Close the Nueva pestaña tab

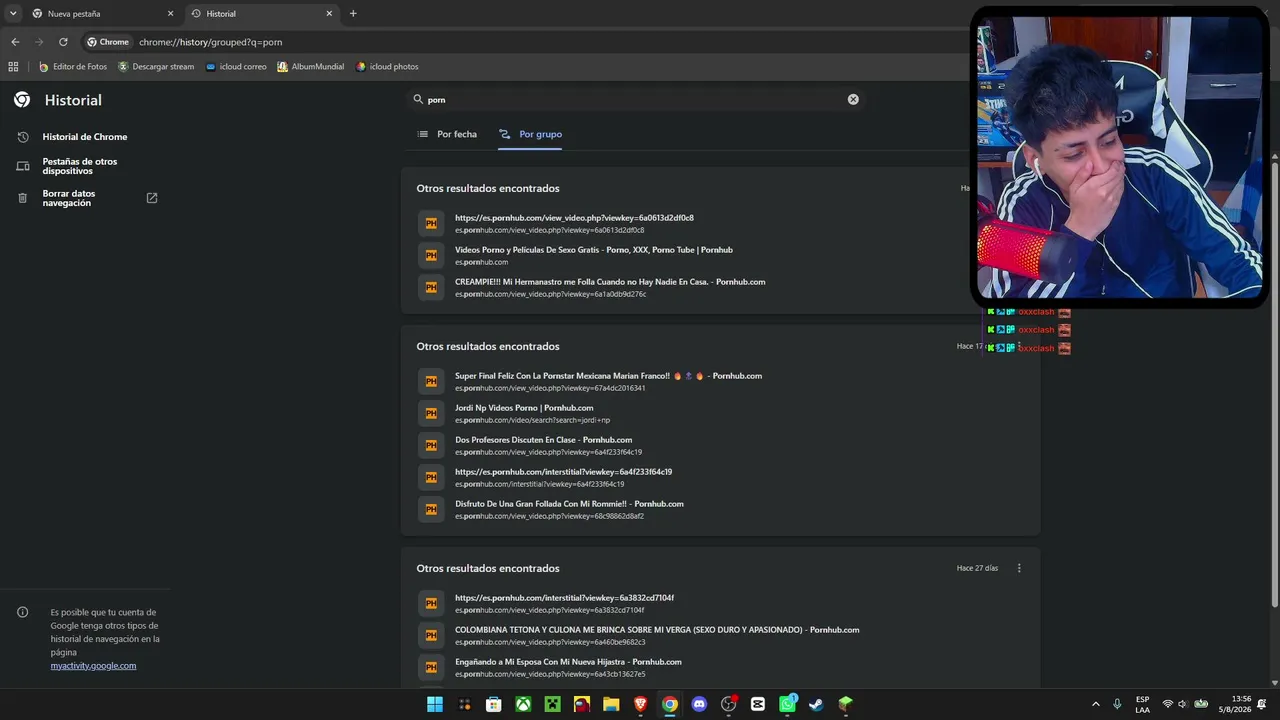(170, 14)
